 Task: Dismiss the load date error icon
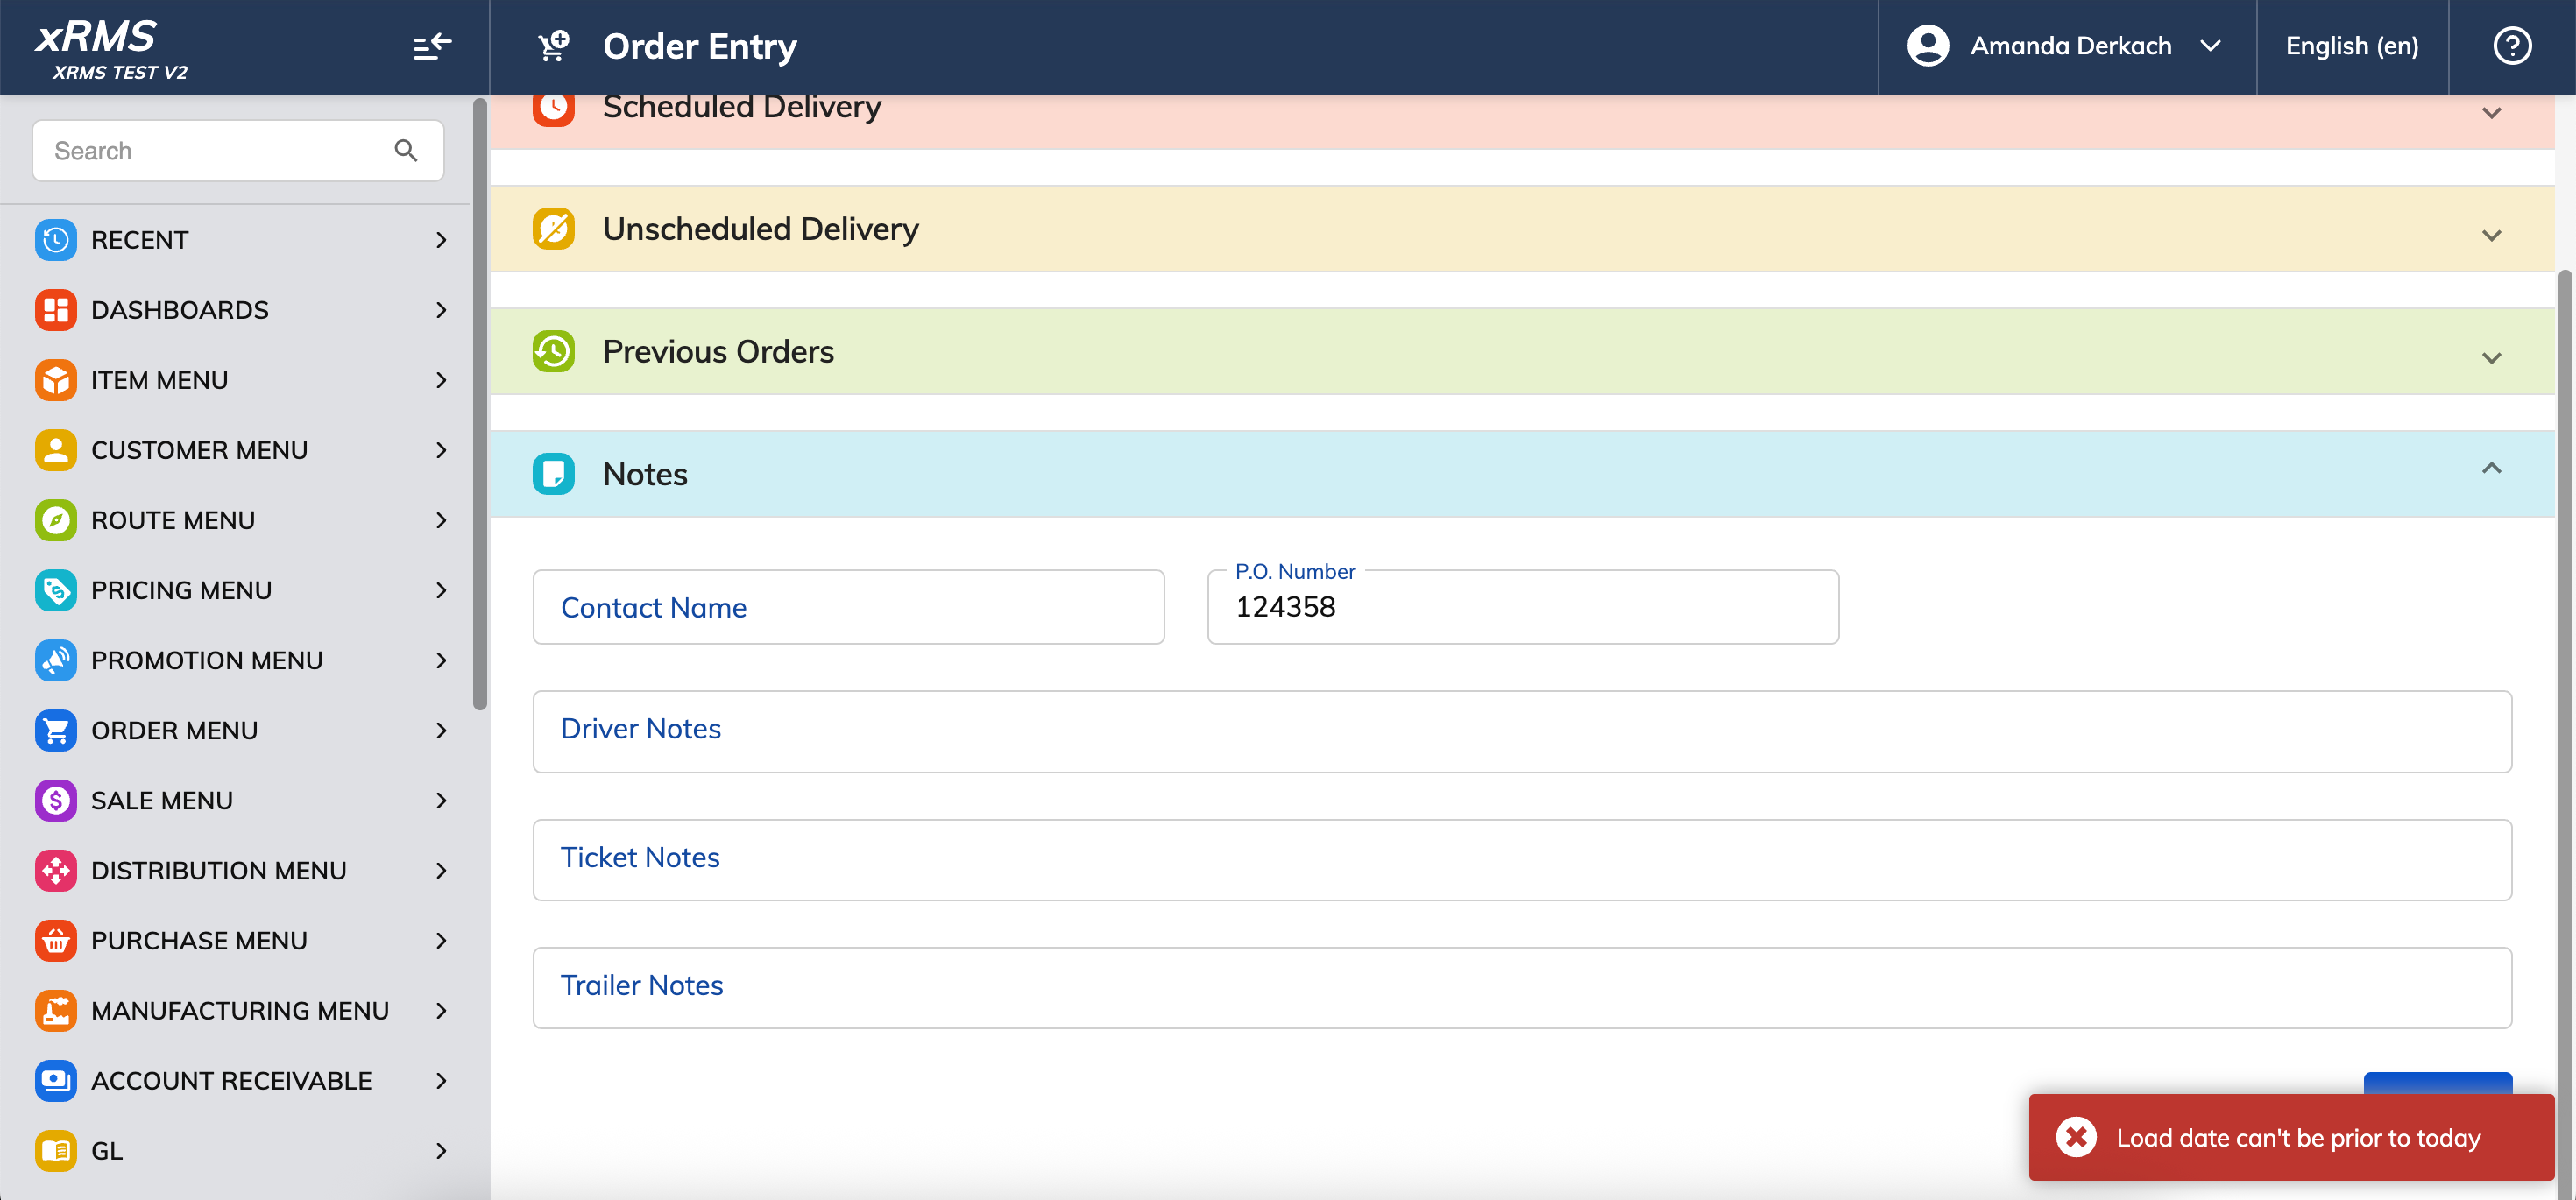2076,1137
